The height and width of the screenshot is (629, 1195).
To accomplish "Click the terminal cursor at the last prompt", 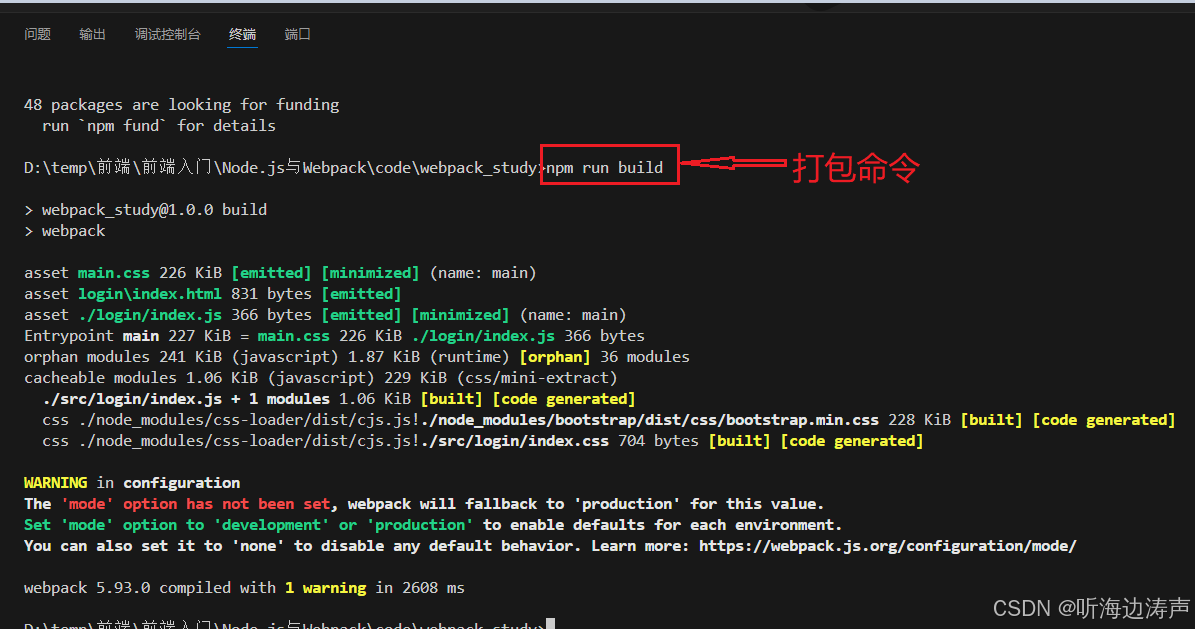I will pos(550,624).
